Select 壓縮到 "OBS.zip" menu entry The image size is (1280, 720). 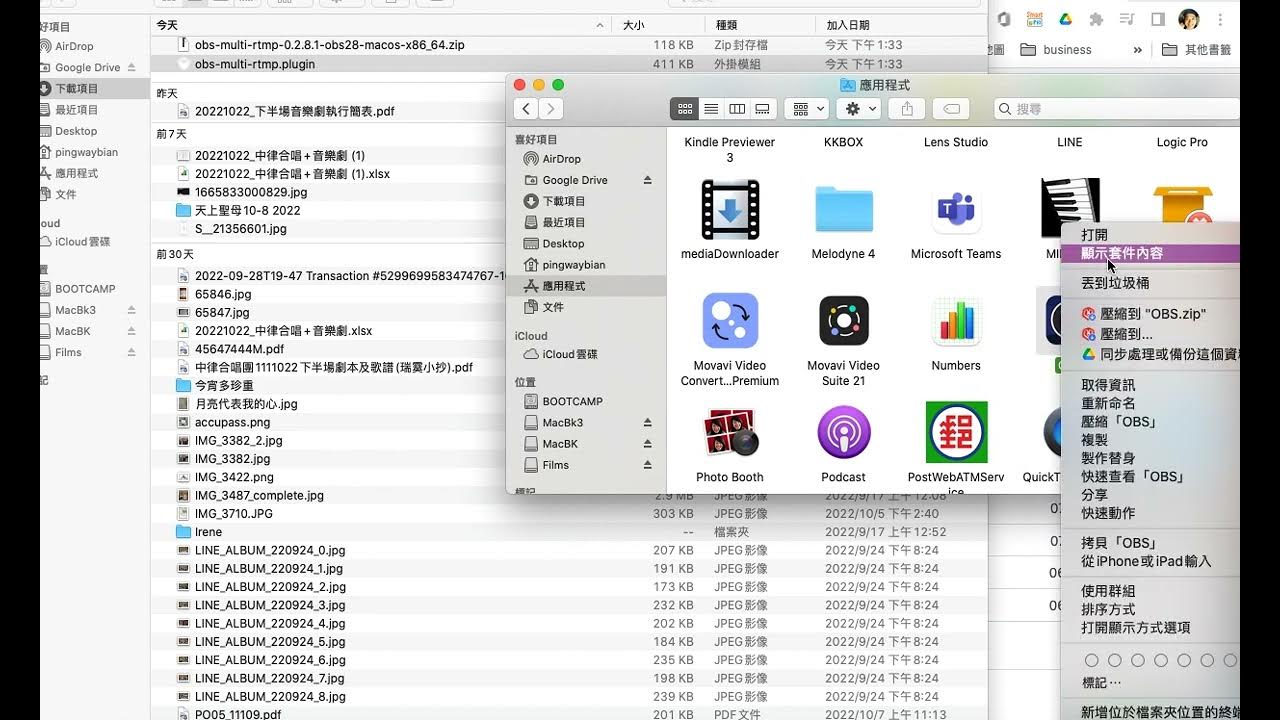pos(1150,314)
